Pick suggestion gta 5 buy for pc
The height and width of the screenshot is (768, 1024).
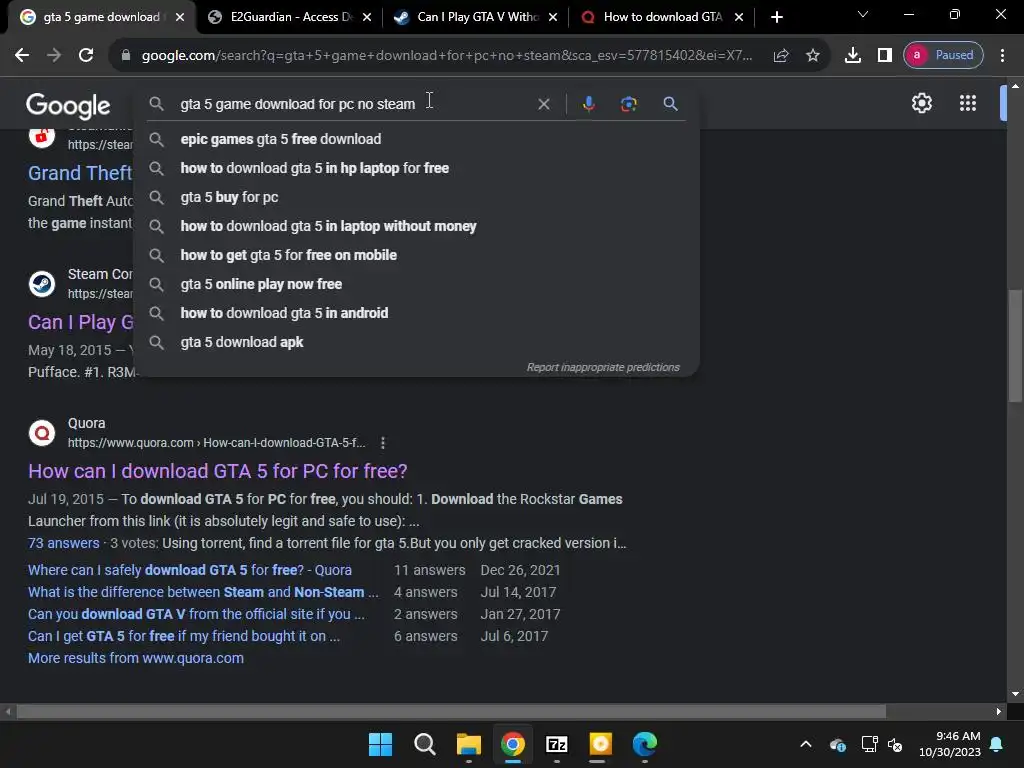pos(416,197)
